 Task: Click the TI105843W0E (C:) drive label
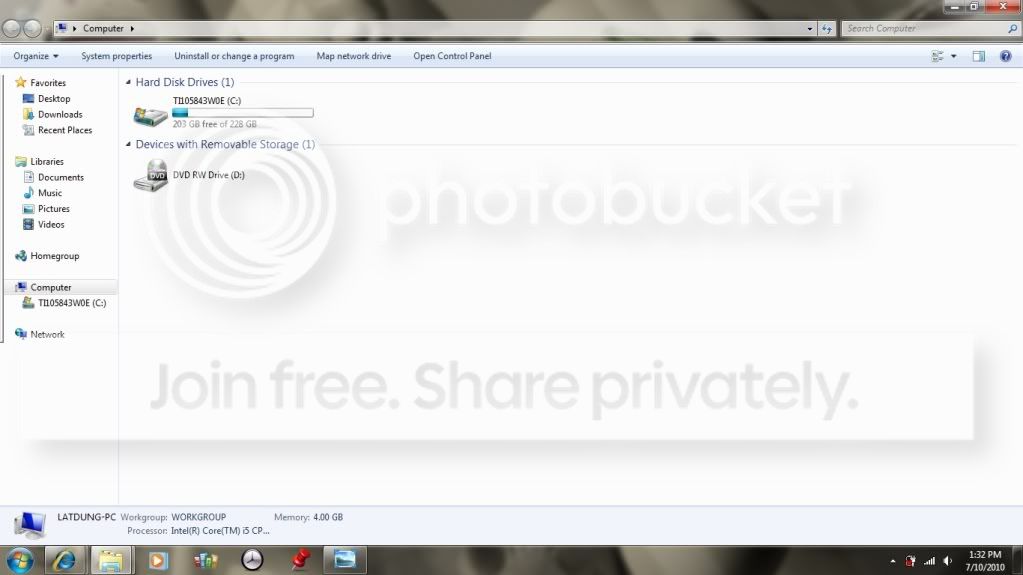[x=207, y=101]
